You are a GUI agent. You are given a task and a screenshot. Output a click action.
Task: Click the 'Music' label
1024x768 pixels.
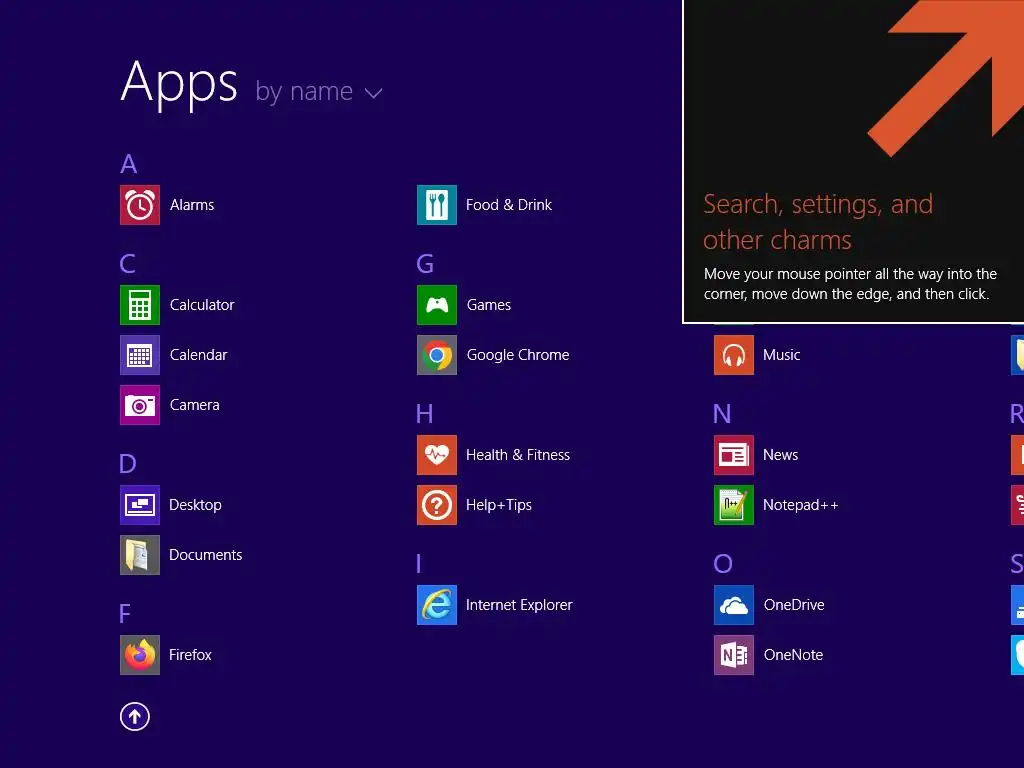click(x=782, y=355)
